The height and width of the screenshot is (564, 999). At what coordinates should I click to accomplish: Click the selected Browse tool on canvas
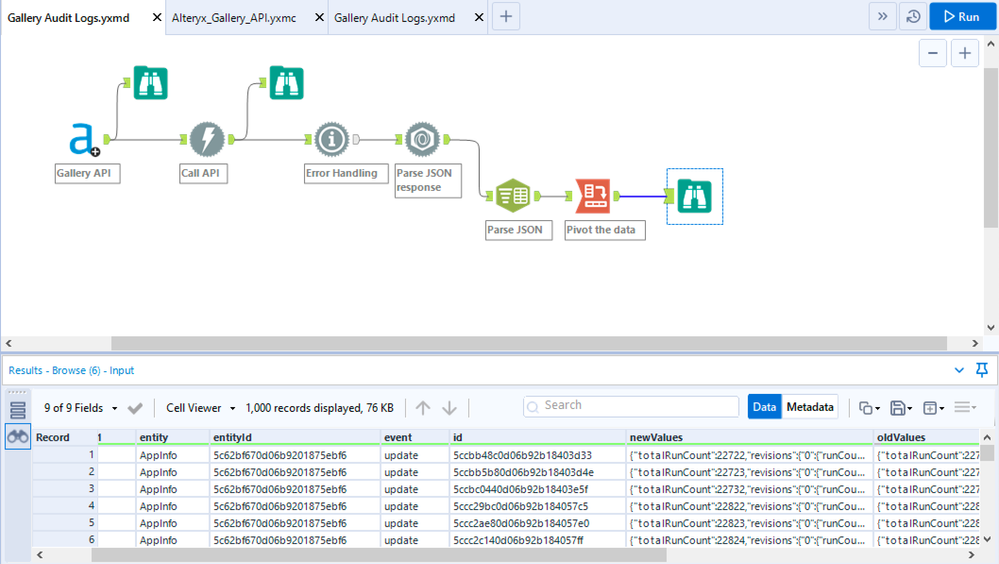[x=693, y=197]
